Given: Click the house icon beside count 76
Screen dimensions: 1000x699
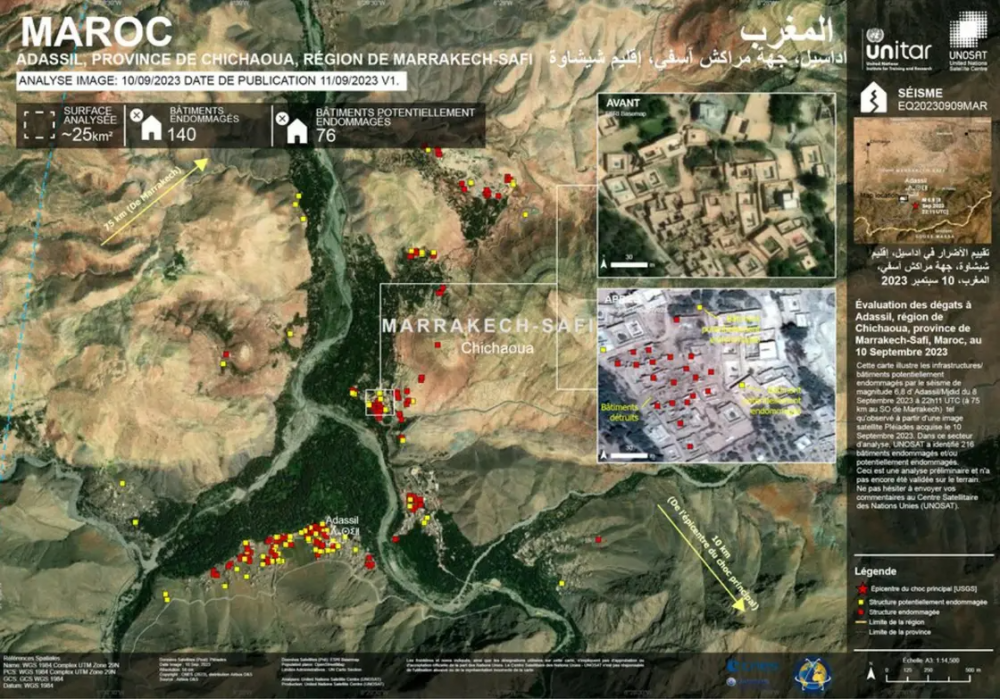Looking at the screenshot, I should coord(297,130).
